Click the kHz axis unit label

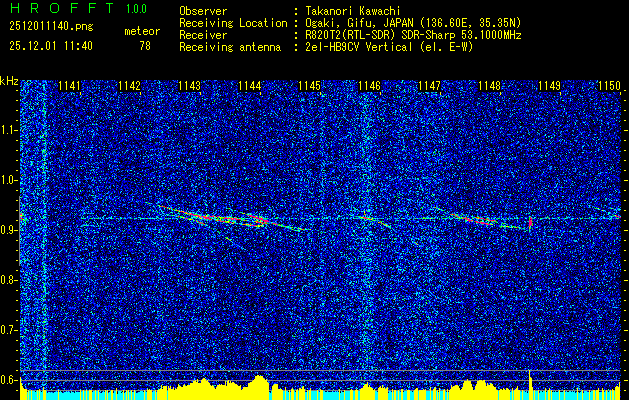click(x=9, y=81)
